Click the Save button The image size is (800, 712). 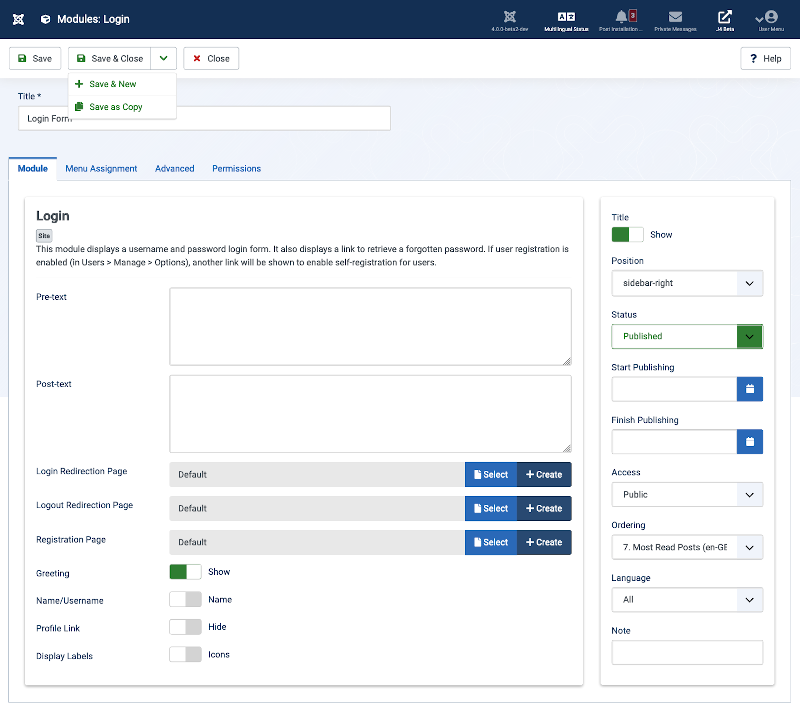(x=35, y=59)
